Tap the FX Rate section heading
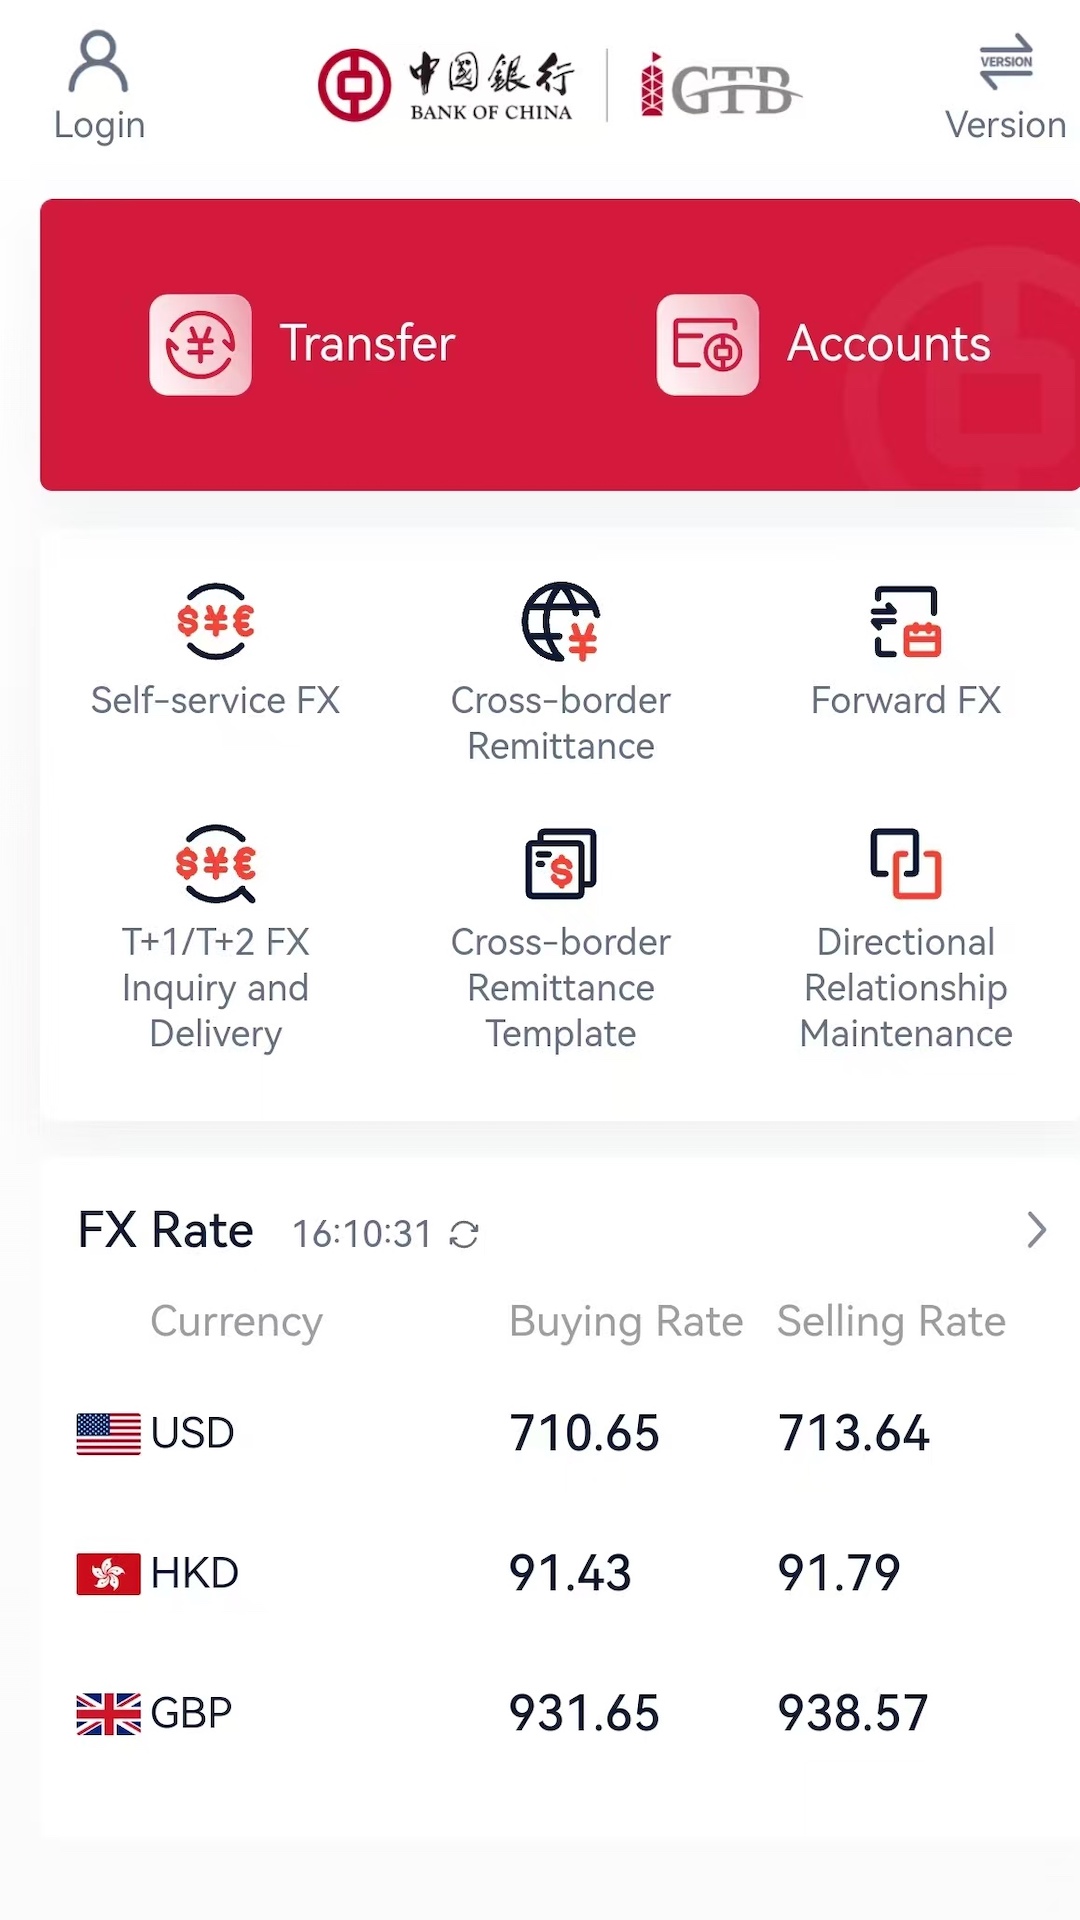The height and width of the screenshot is (1920, 1080). coord(166,1230)
